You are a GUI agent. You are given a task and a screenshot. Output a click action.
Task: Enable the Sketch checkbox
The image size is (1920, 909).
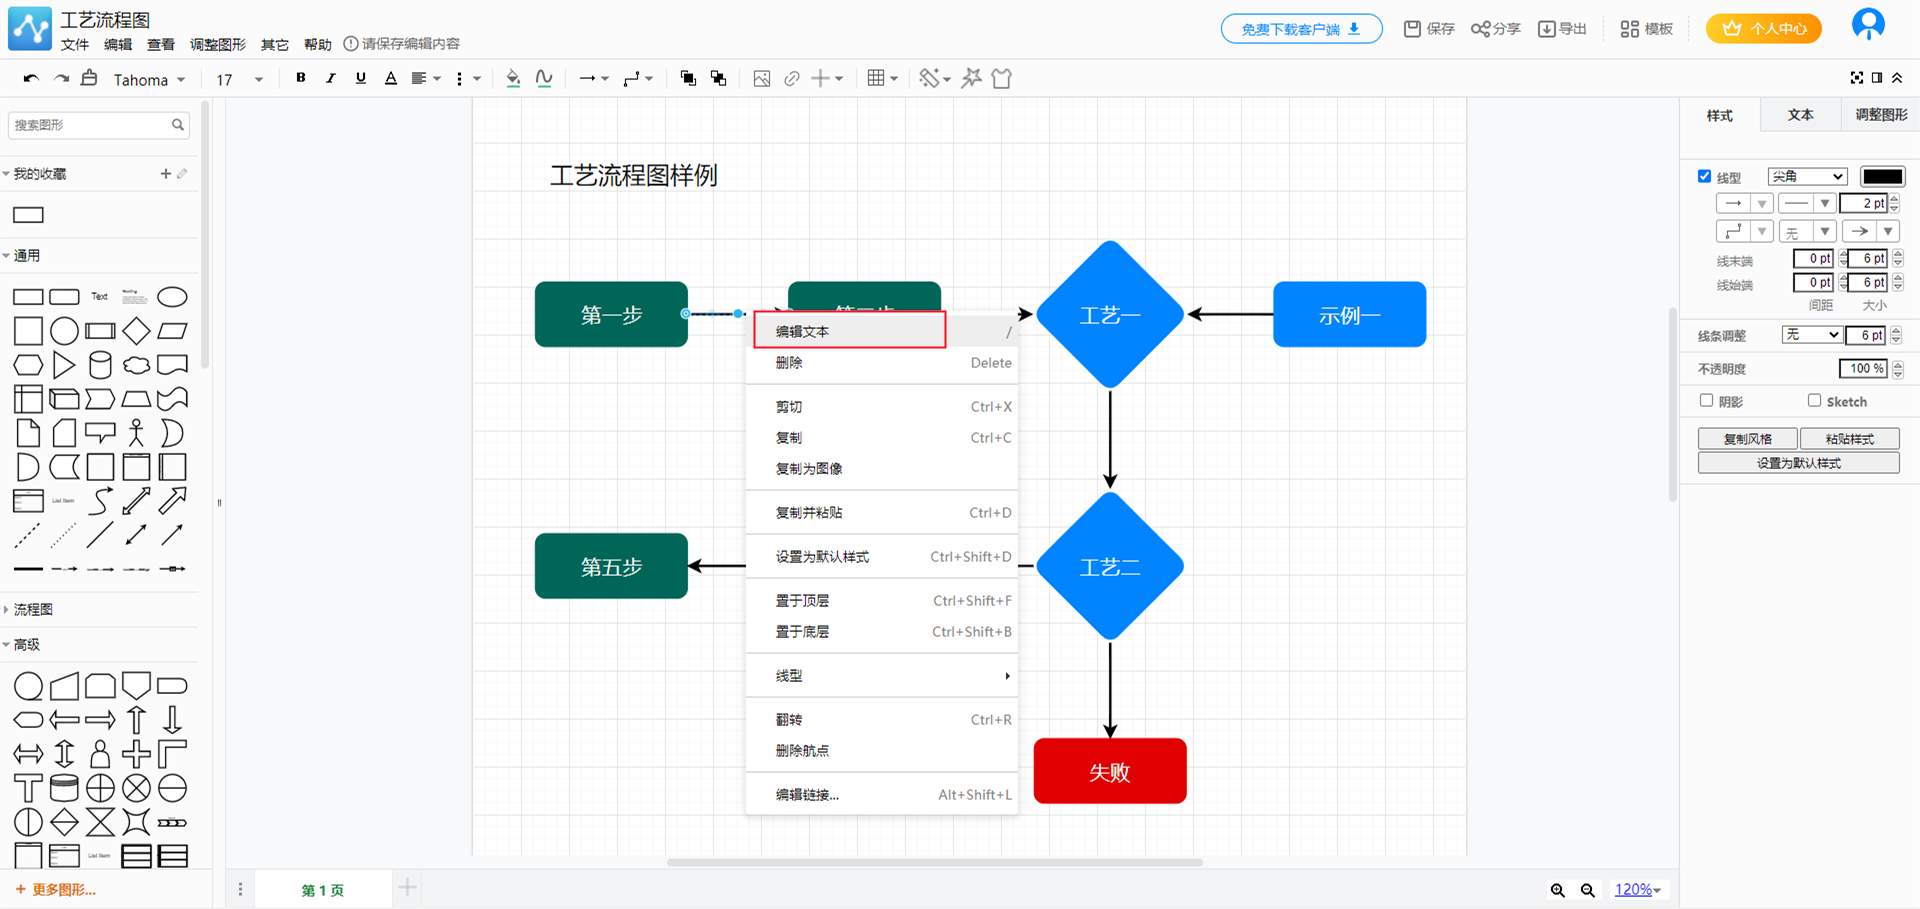pos(1814,401)
